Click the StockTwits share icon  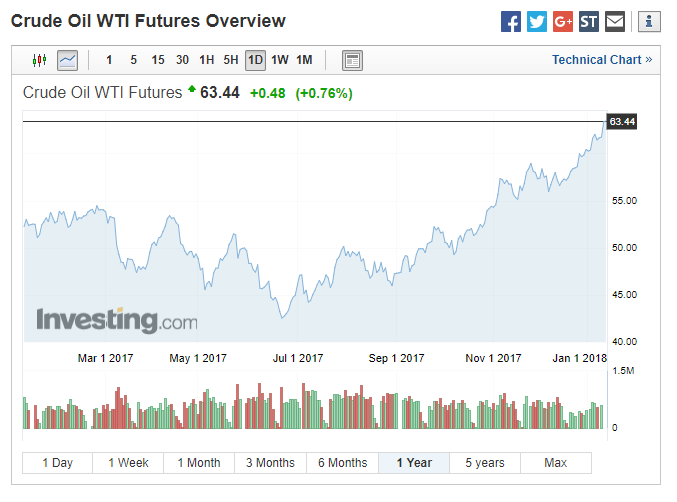[589, 21]
